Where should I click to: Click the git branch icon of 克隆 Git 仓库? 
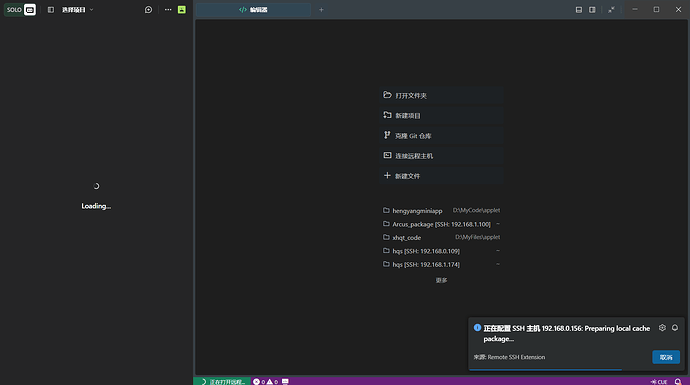387,135
